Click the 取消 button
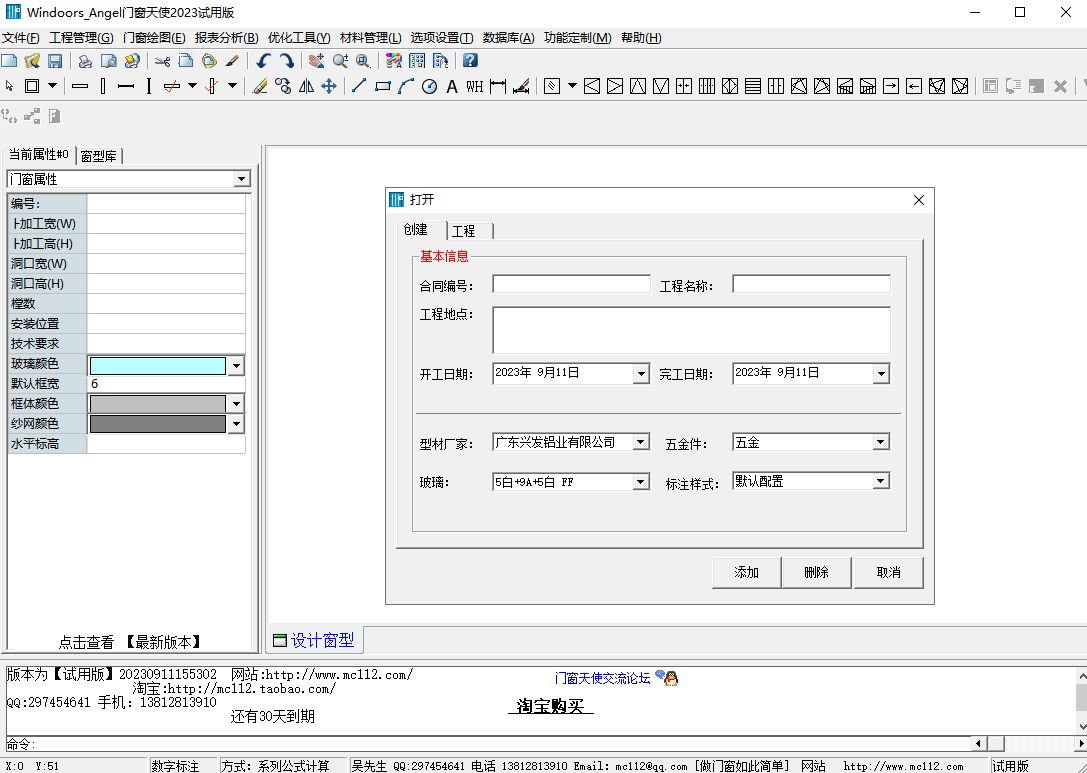This screenshot has height=773, width=1087. point(889,573)
